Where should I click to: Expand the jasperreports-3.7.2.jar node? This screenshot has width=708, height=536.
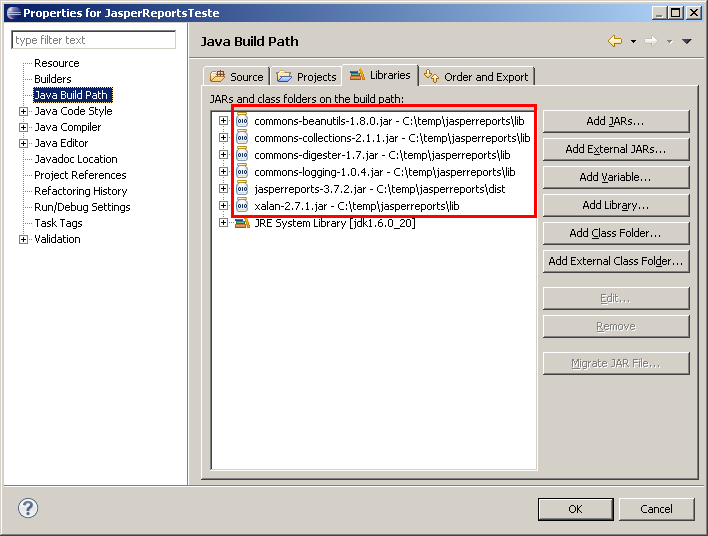(x=223, y=188)
